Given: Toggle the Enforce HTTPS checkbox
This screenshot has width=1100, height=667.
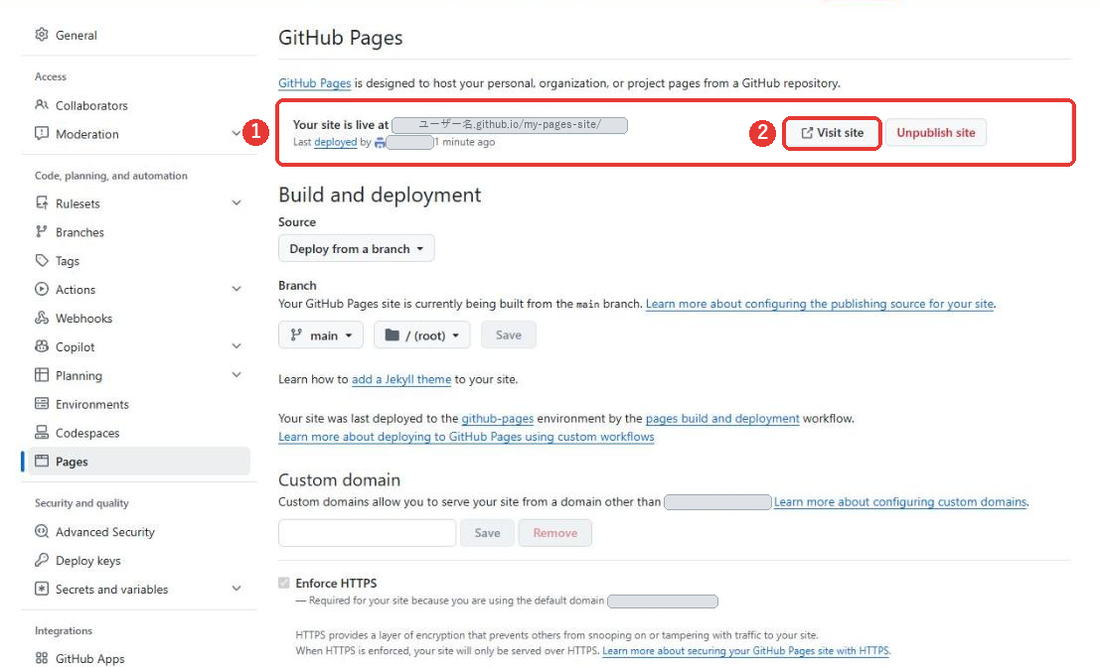Looking at the screenshot, I should [283, 583].
